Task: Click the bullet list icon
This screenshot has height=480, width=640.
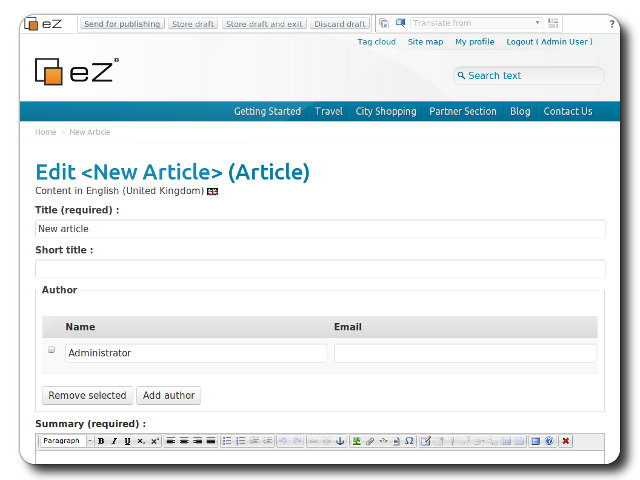Action: pos(227,441)
